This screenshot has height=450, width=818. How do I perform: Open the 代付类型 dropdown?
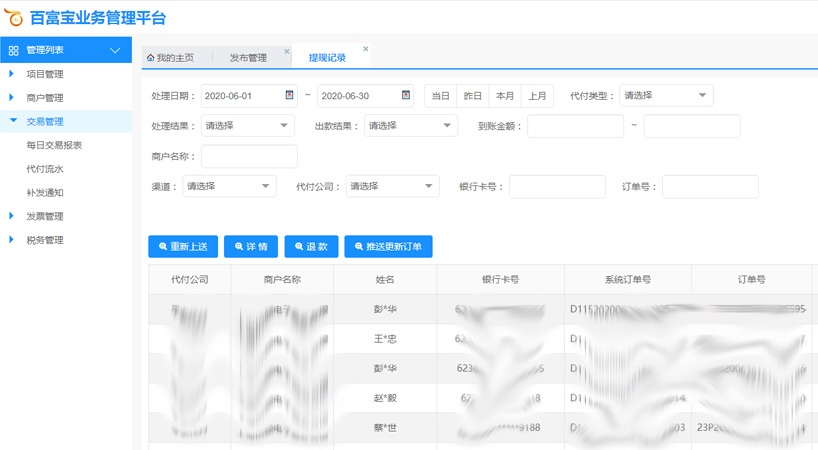[x=666, y=96]
